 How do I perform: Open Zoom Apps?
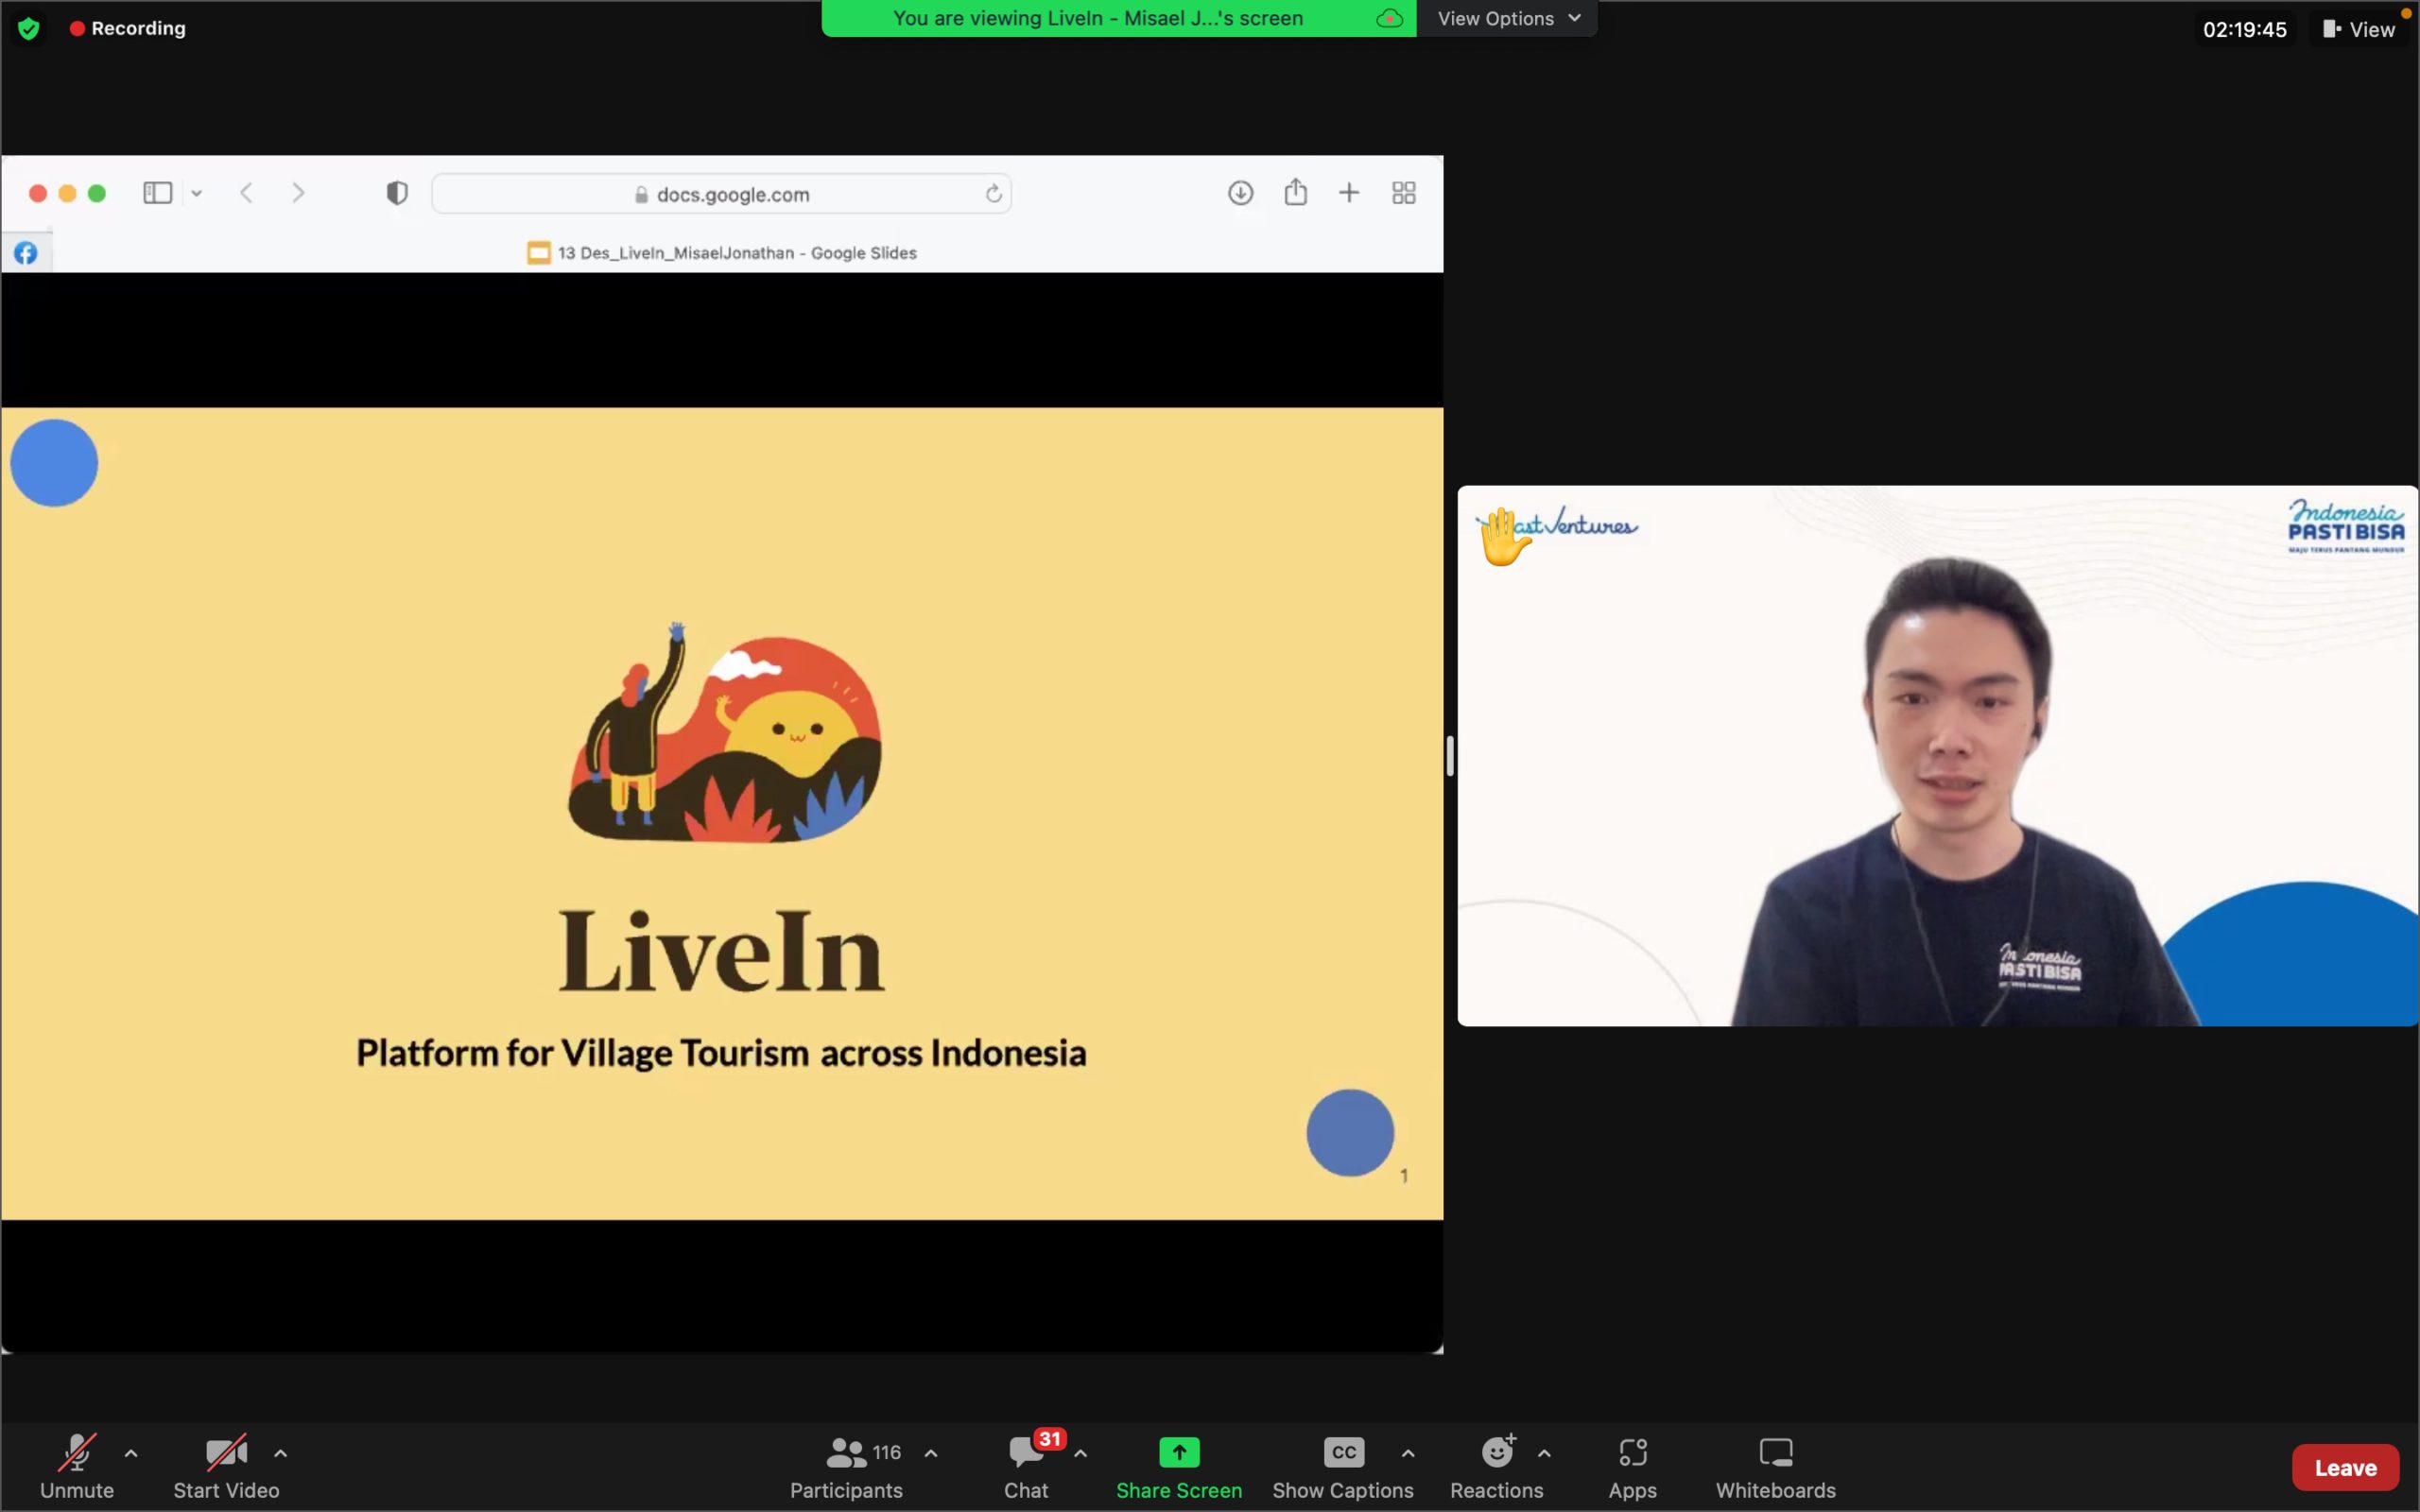1633,1466
